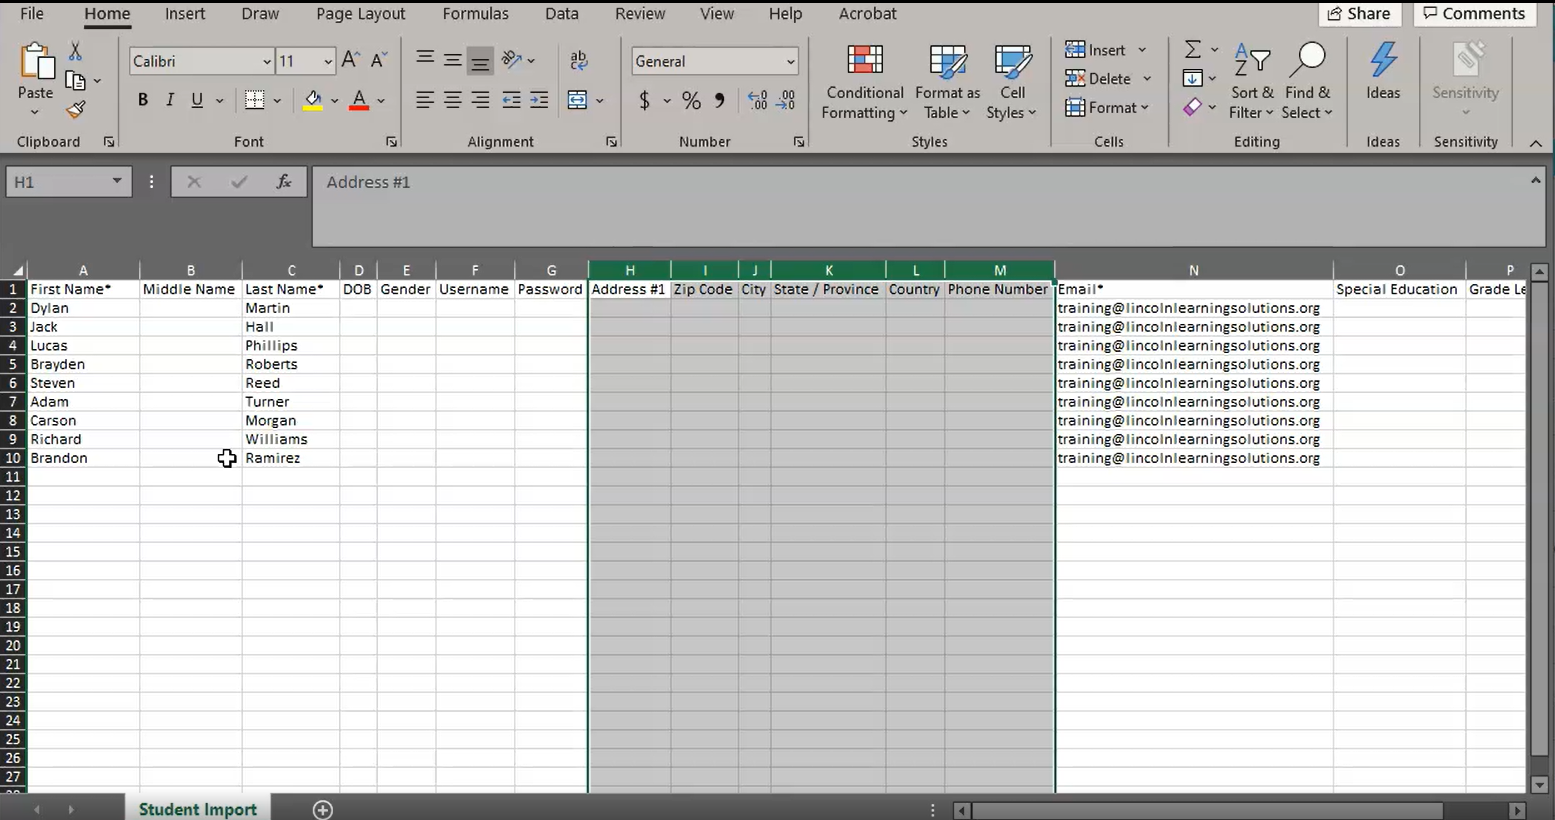
Task: Open Sort & Filter menu
Action: point(1252,82)
